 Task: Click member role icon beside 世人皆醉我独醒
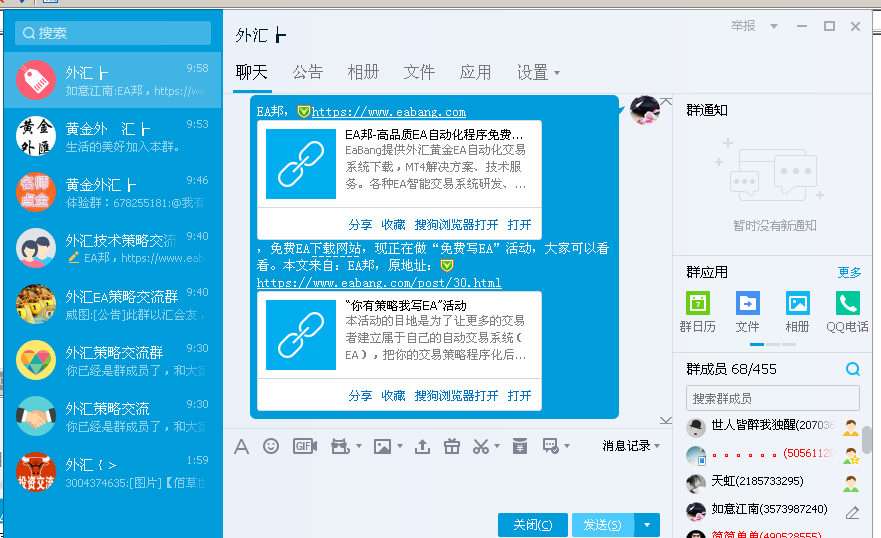point(851,428)
